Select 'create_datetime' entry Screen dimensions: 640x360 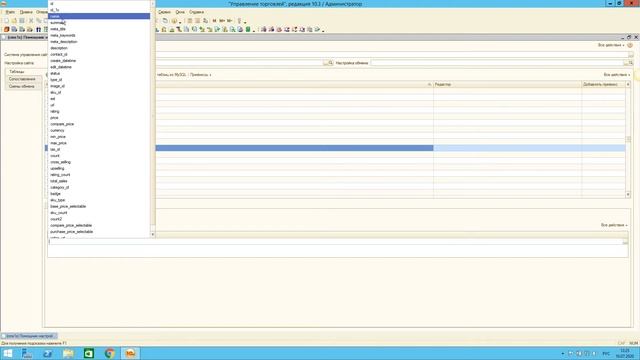pos(63,61)
